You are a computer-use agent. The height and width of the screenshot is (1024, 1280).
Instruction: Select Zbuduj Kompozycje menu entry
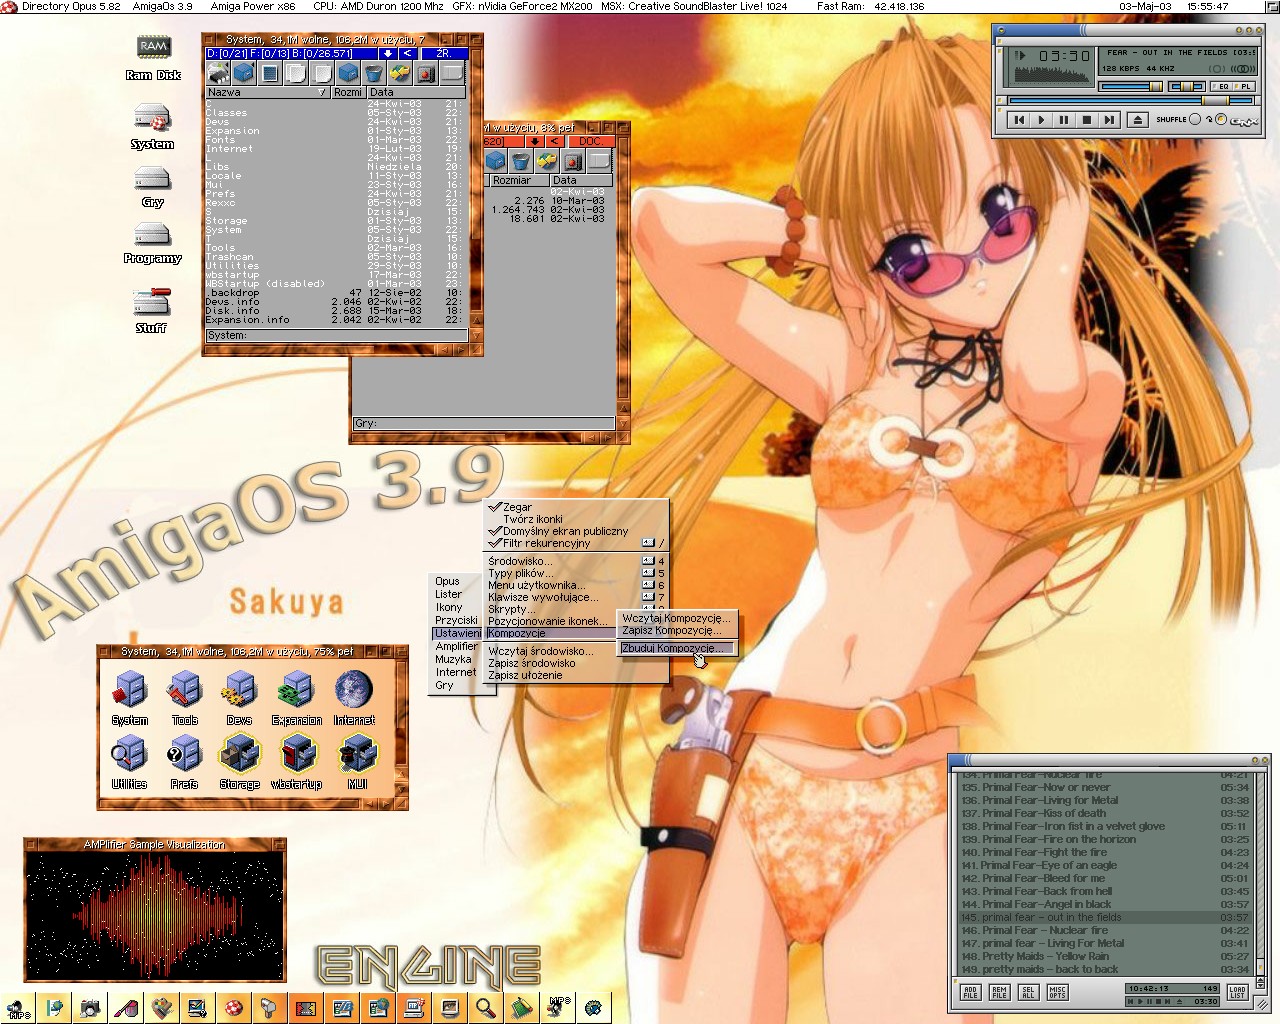(677, 648)
